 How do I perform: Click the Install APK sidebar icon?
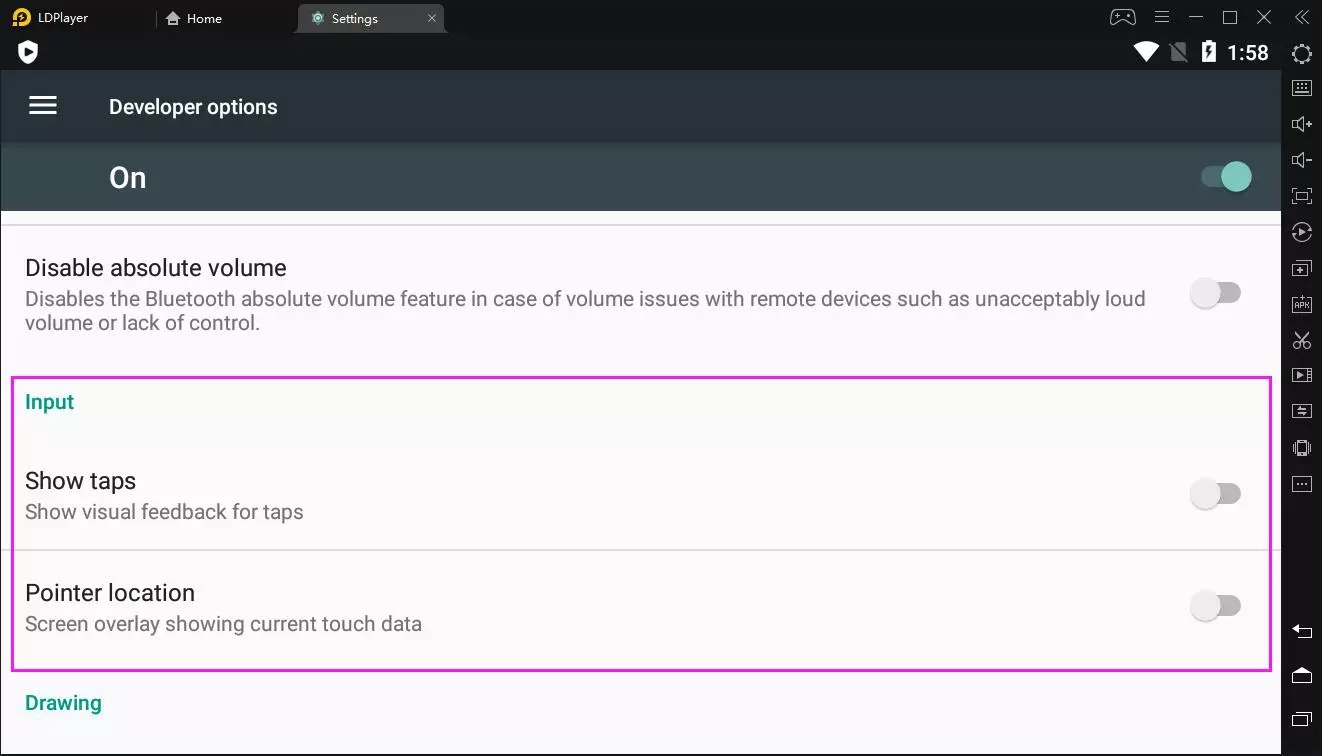coord(1301,304)
